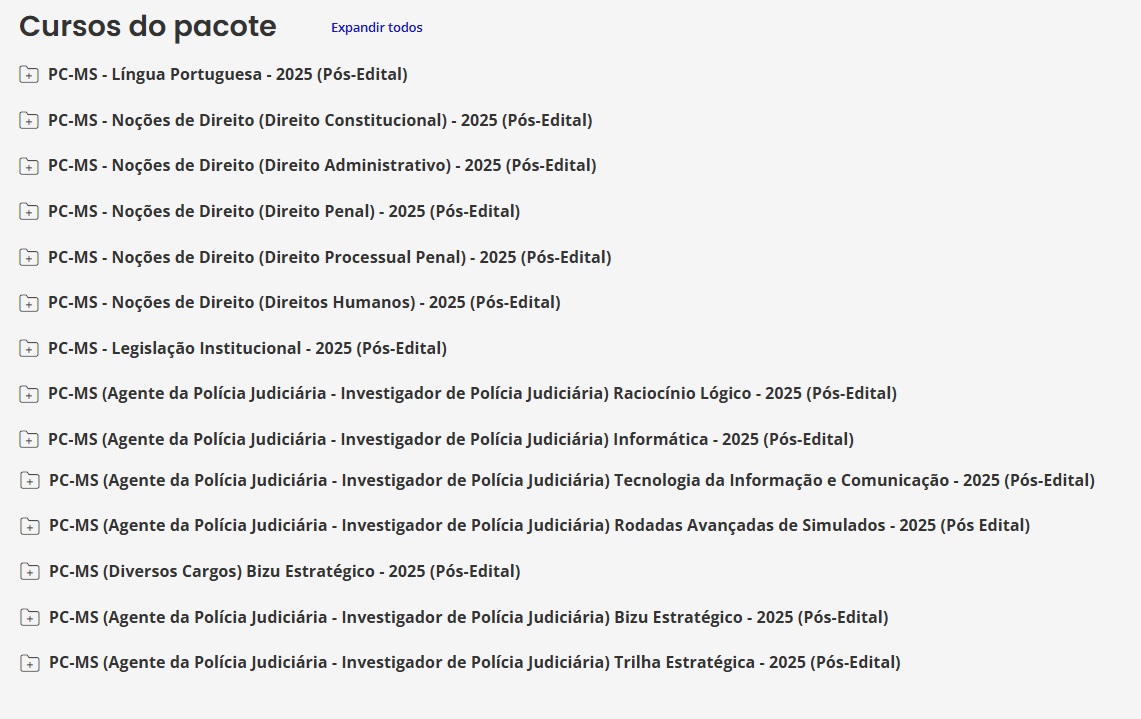This screenshot has height=719, width=1141.
Task: Select the Legislação Institucional course title
Action: point(247,348)
